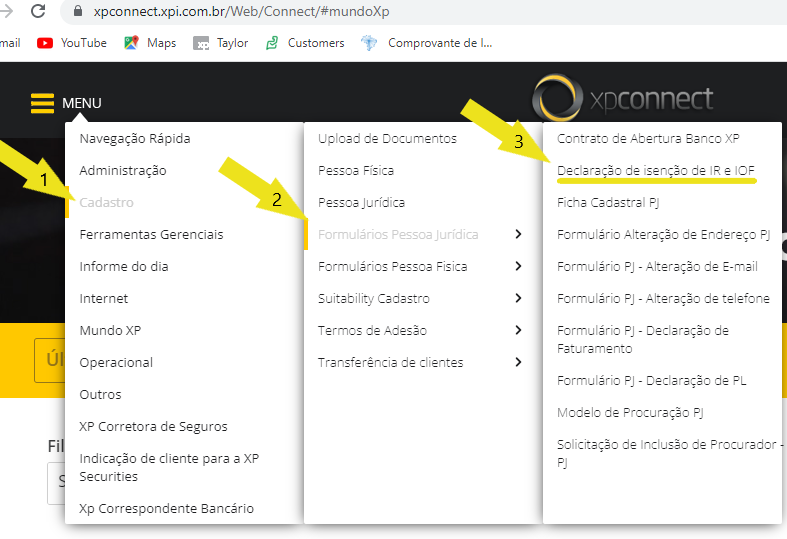The image size is (787, 539).
Task: Select Navegação Rápida menu item
Action: [x=135, y=139]
